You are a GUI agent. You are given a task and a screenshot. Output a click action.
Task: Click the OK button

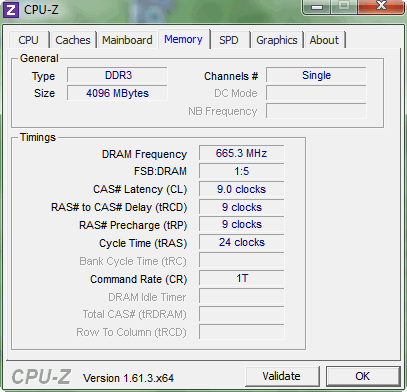point(363,376)
